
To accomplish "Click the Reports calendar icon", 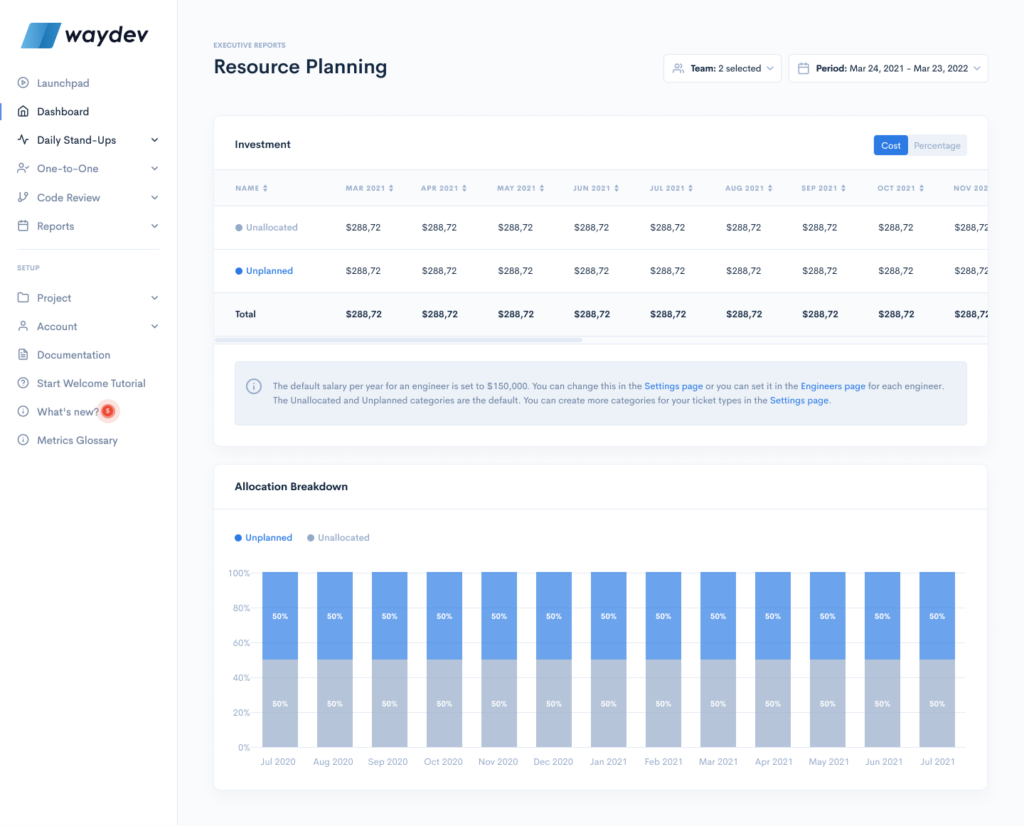I will coord(22,226).
